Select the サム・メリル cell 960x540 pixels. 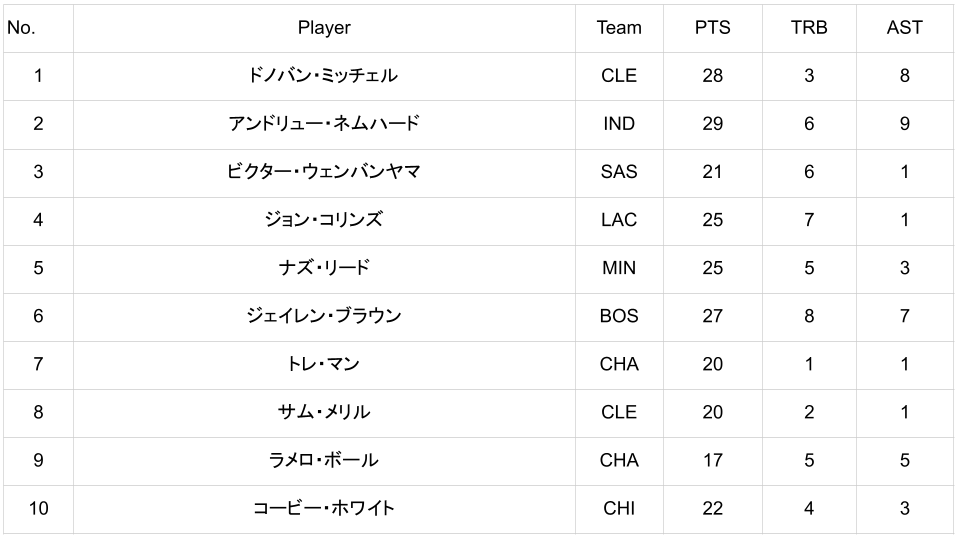(x=324, y=412)
